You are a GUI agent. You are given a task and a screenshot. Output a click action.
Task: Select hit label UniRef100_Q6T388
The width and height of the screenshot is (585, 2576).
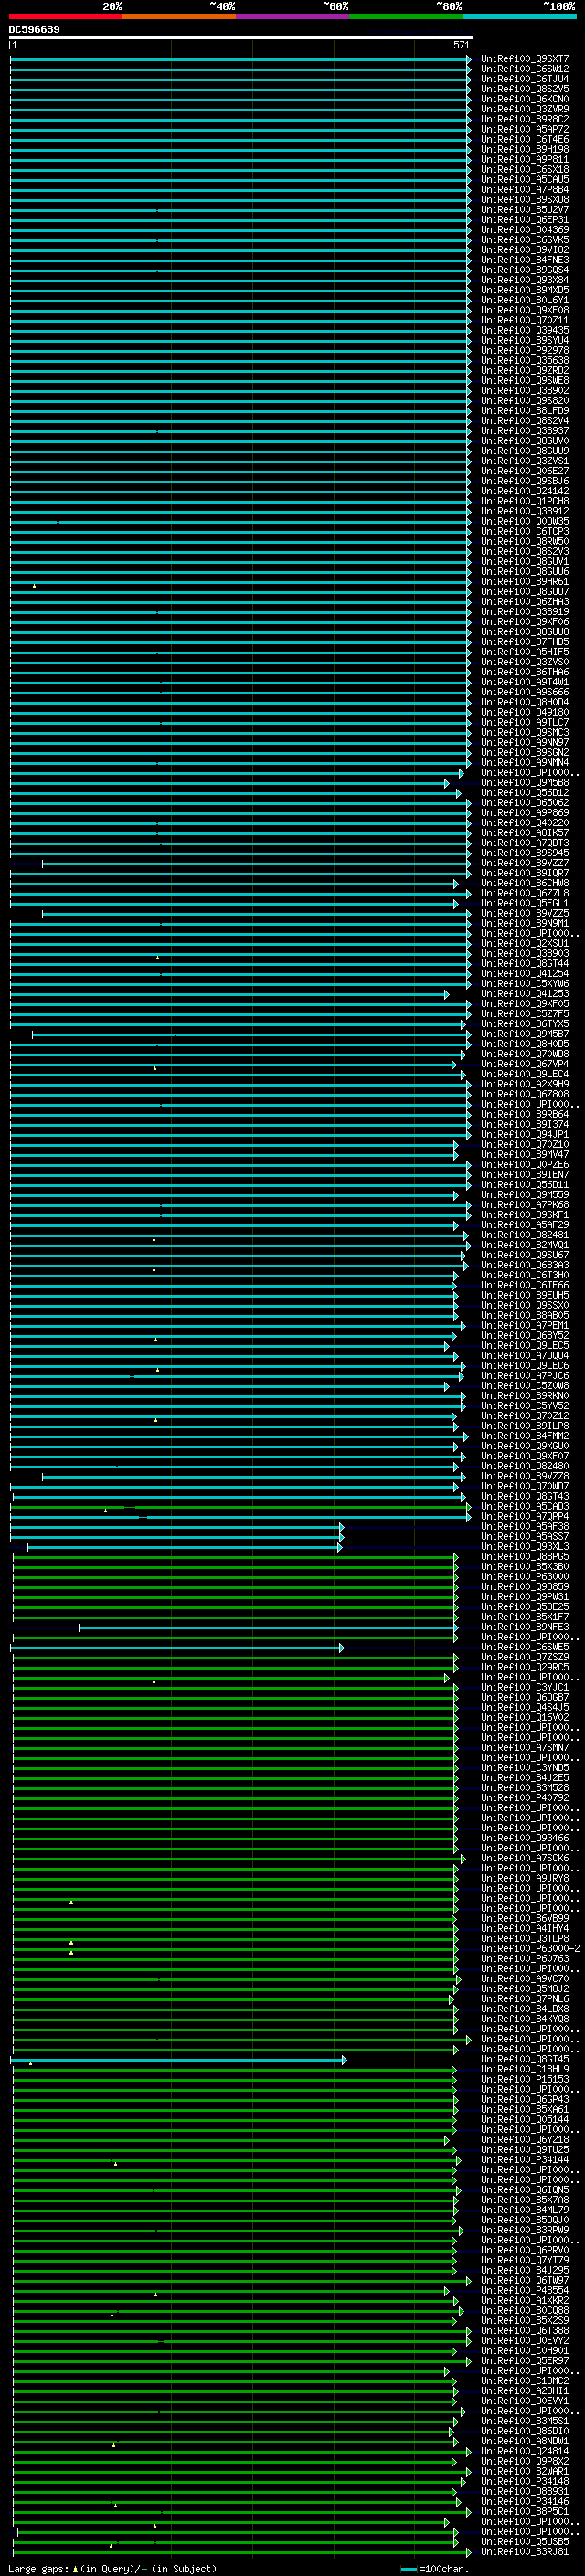click(525, 2331)
